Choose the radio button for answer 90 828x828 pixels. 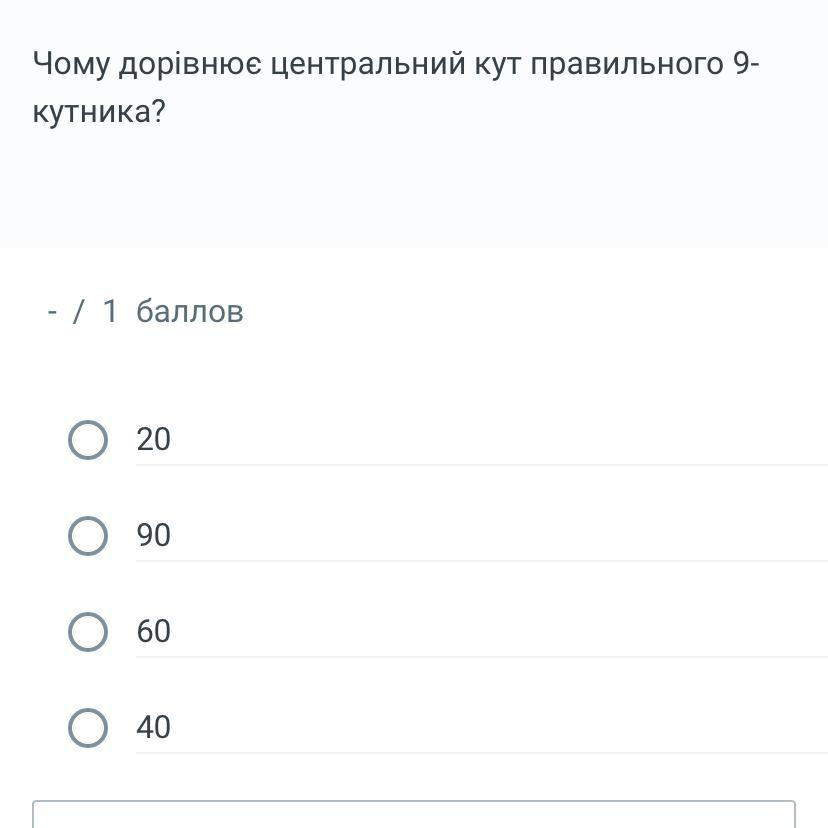coord(88,536)
